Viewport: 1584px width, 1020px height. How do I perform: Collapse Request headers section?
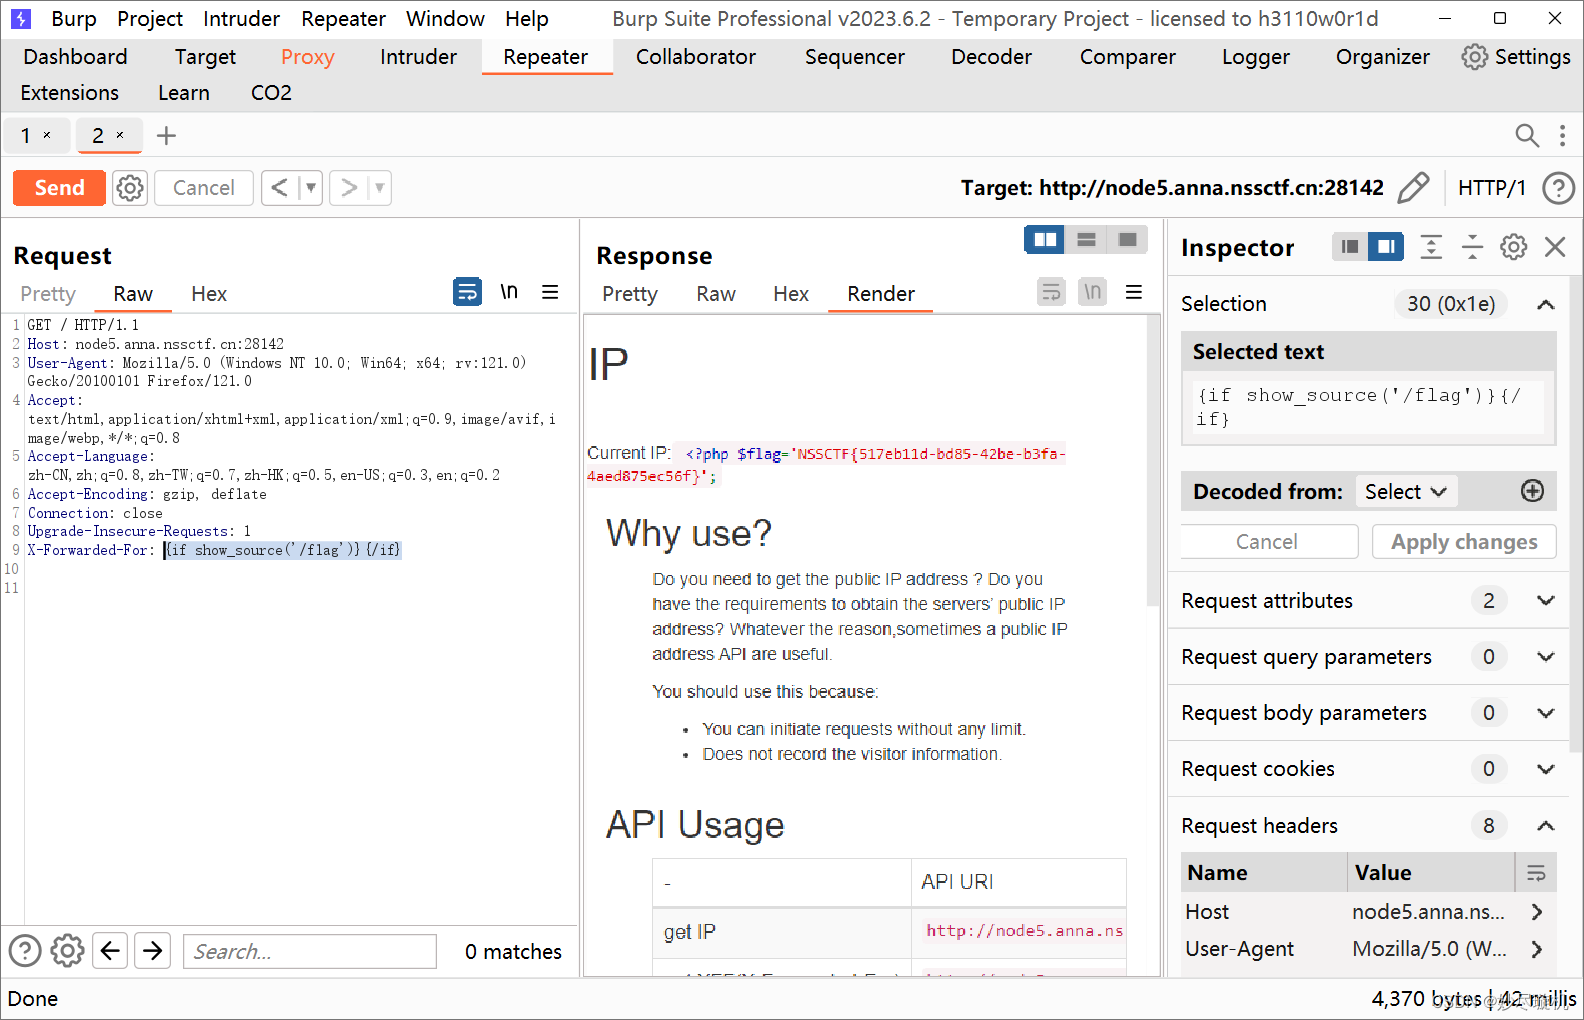pos(1546,826)
